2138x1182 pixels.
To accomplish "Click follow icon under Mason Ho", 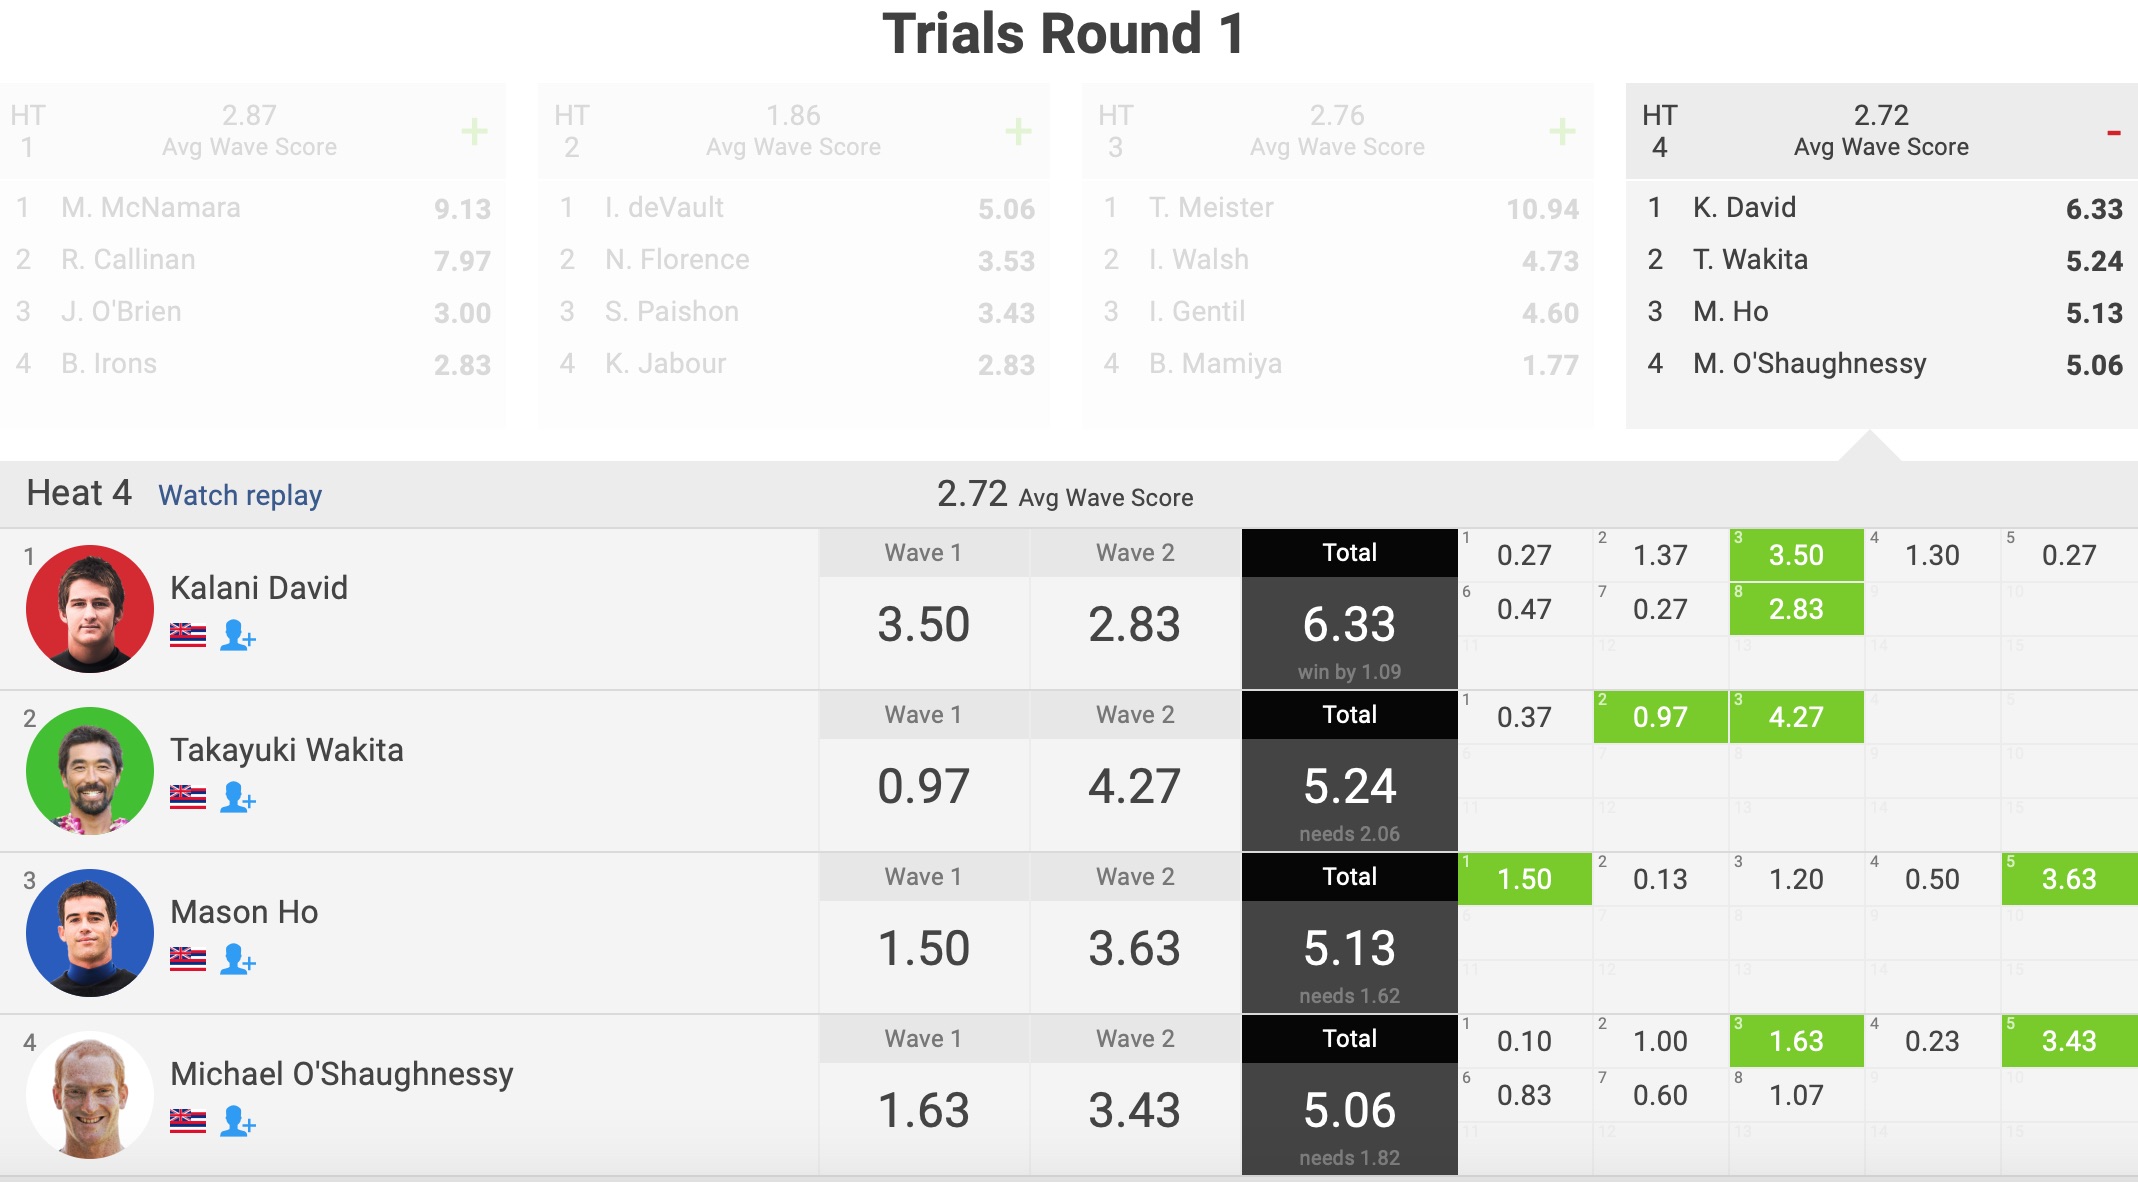I will coord(238,959).
